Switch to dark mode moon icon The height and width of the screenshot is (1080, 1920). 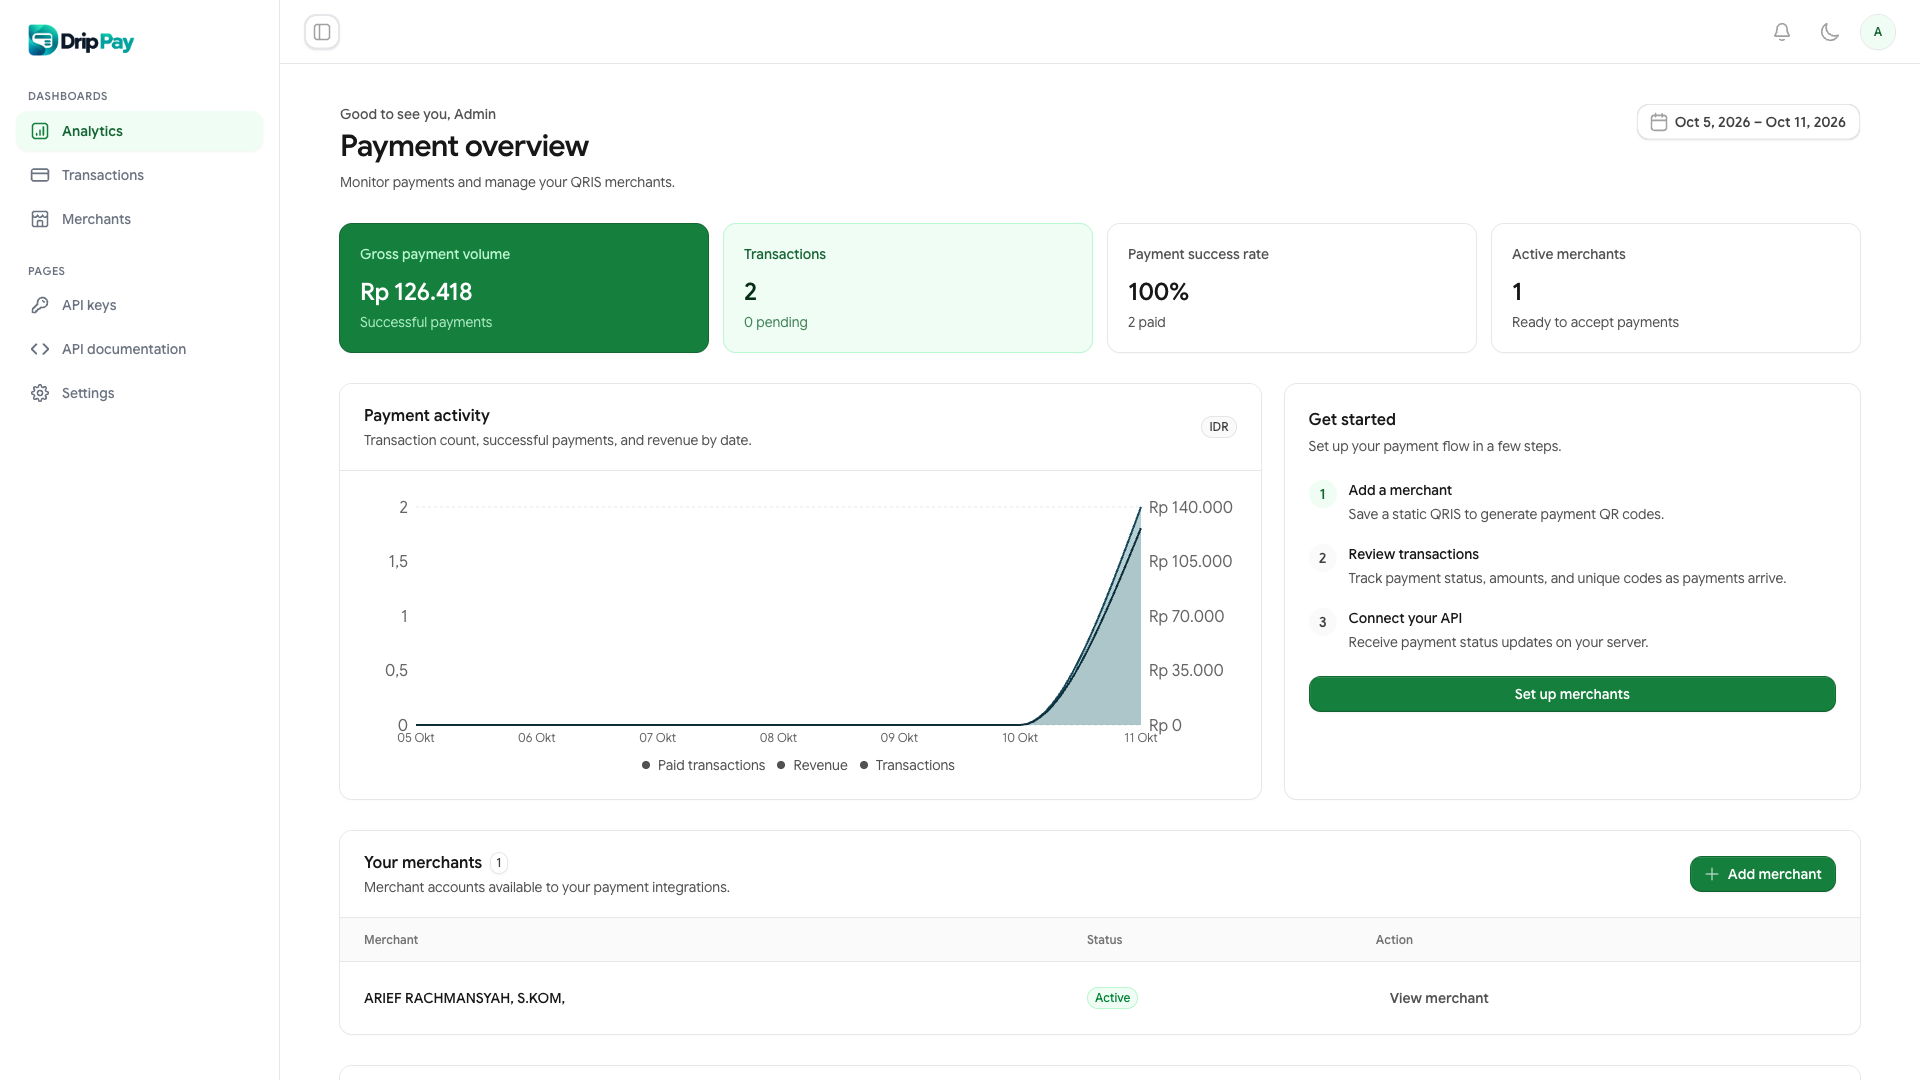[1830, 32]
